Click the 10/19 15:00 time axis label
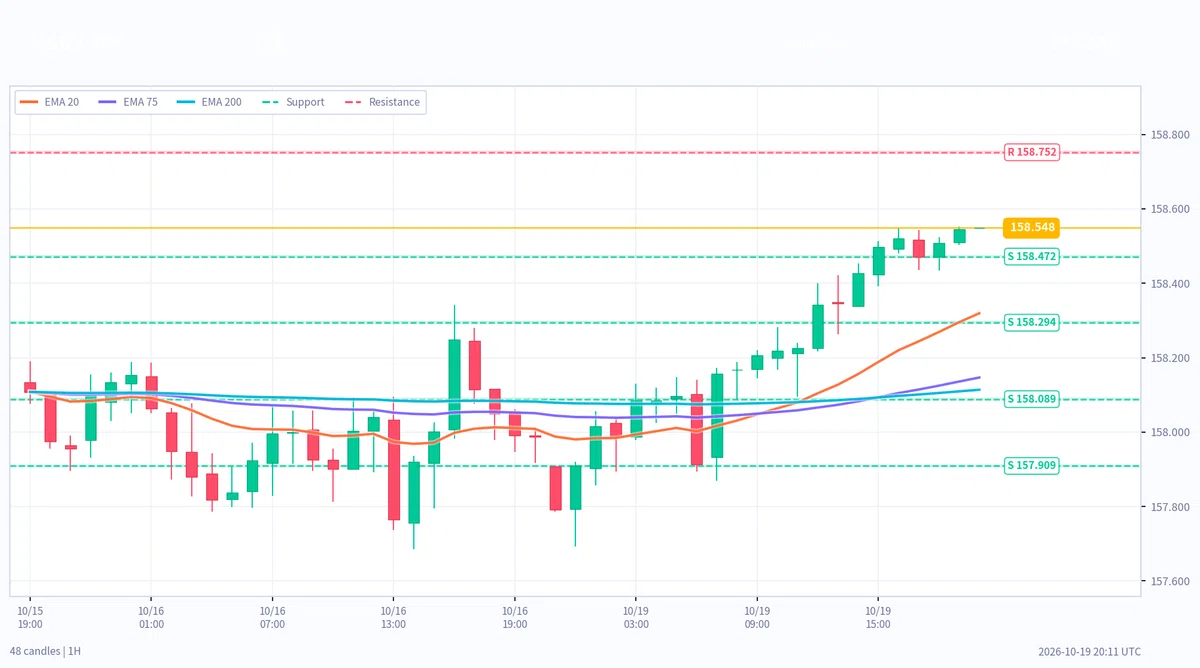1200x668 pixels. pyautogui.click(x=878, y=617)
